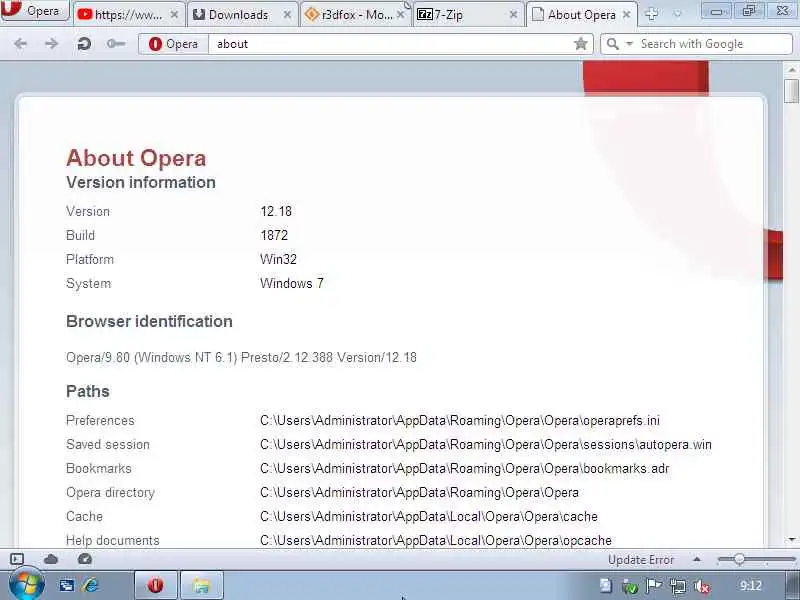Close the 7-Zip tab
The height and width of the screenshot is (600, 800).
[513, 15]
